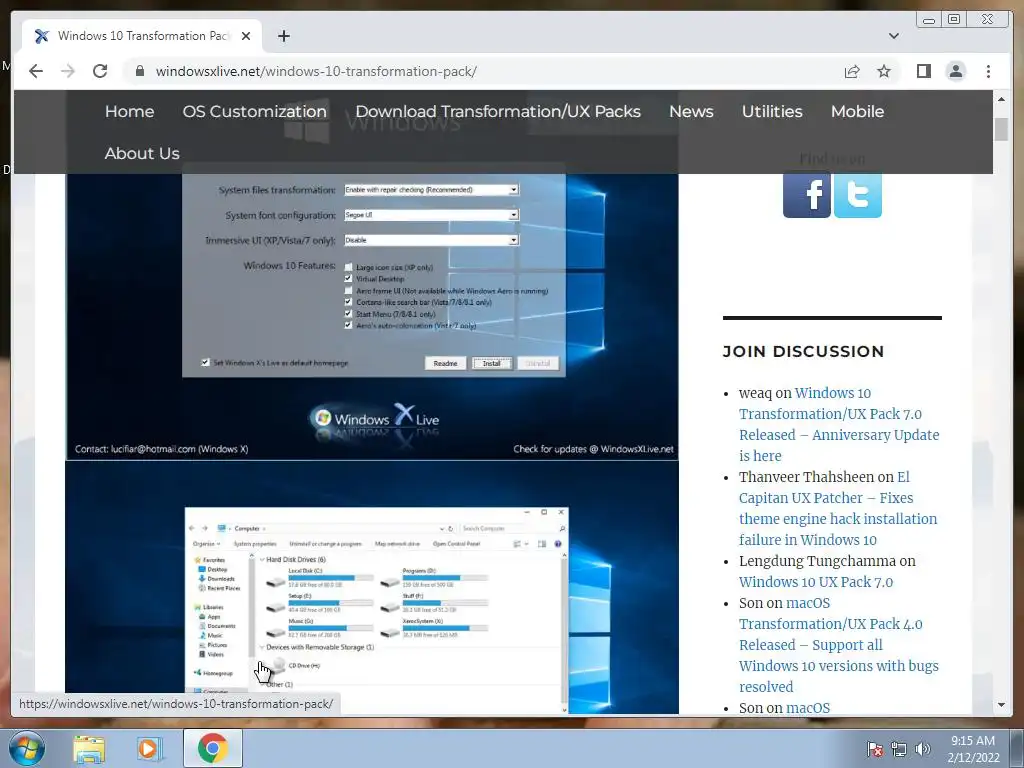Select the Windows 10 Transformation Pack tab
Screen dimensions: 1024x768
(x=142, y=36)
